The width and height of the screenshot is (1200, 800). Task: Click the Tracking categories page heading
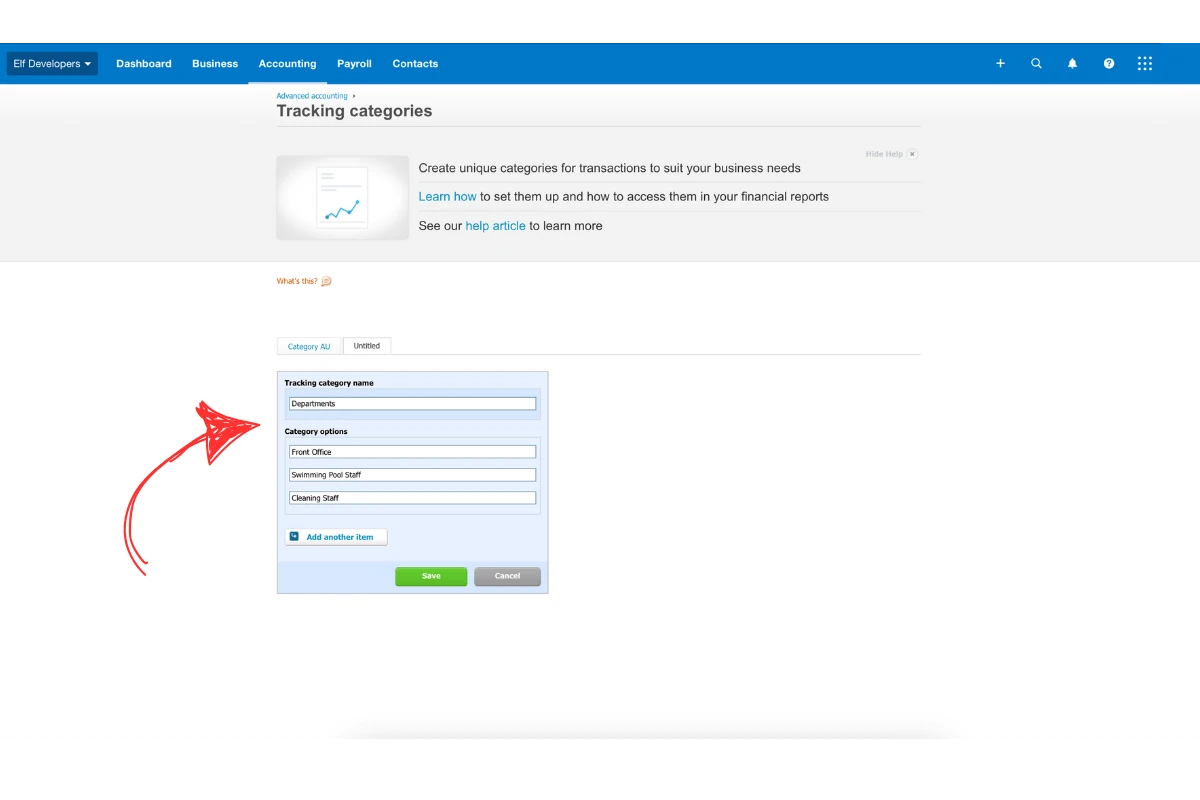click(x=354, y=111)
